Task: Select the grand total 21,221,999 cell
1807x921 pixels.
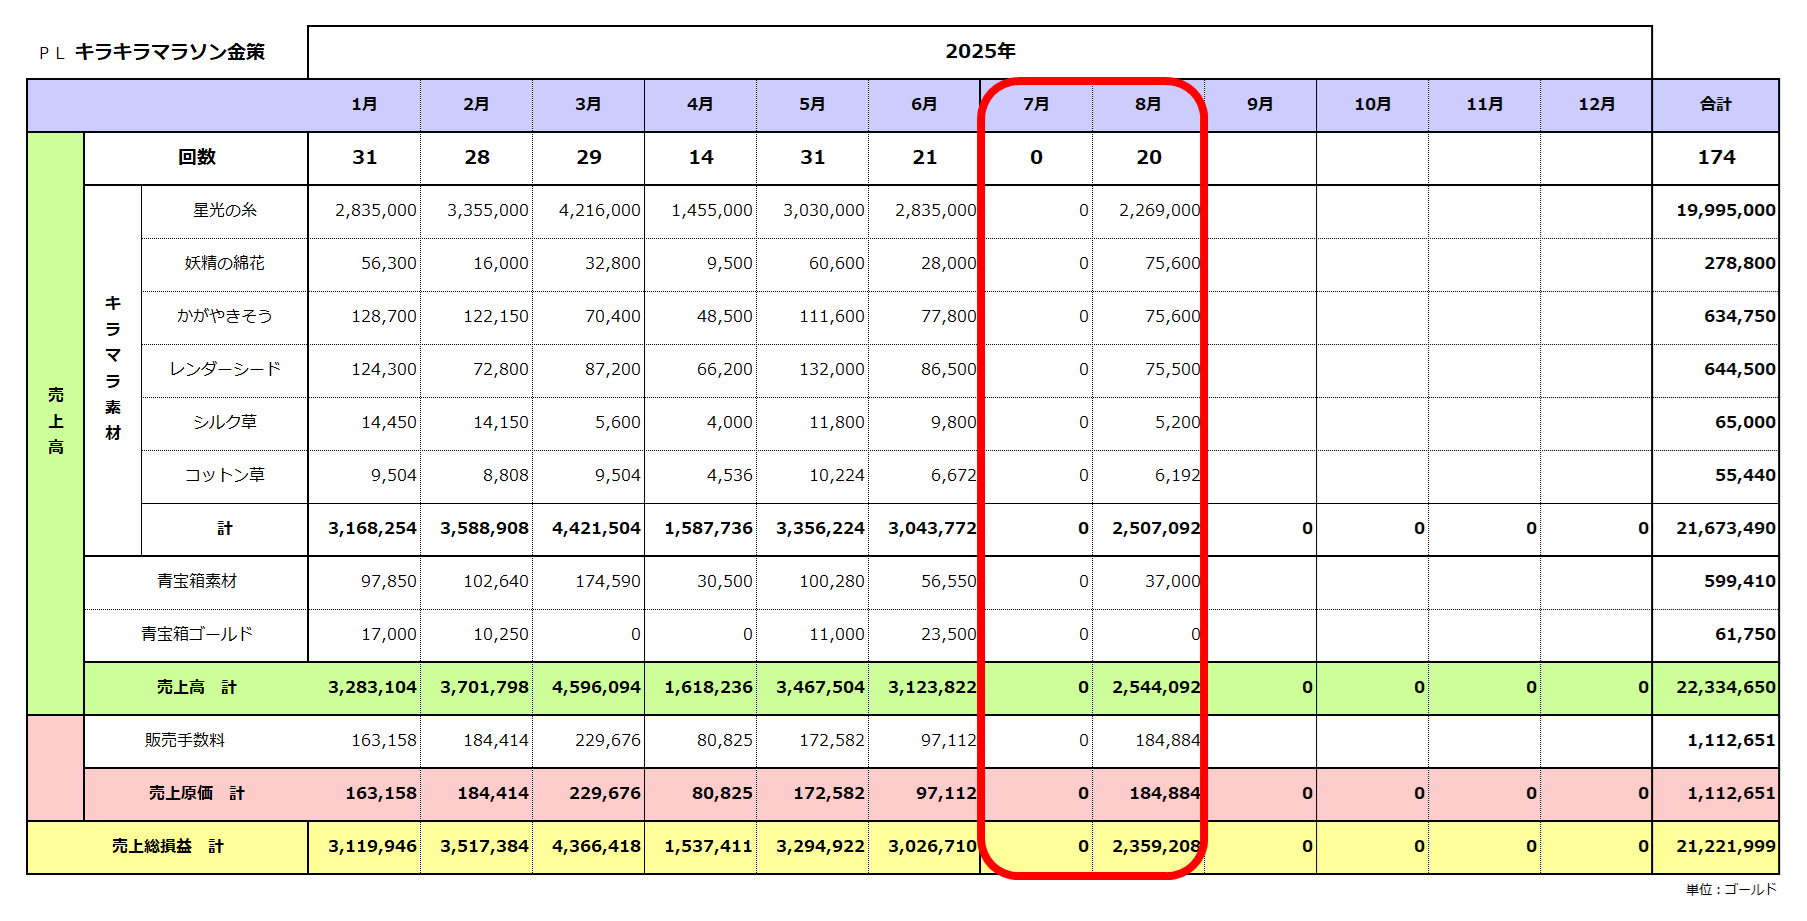Action: pyautogui.click(x=1725, y=847)
